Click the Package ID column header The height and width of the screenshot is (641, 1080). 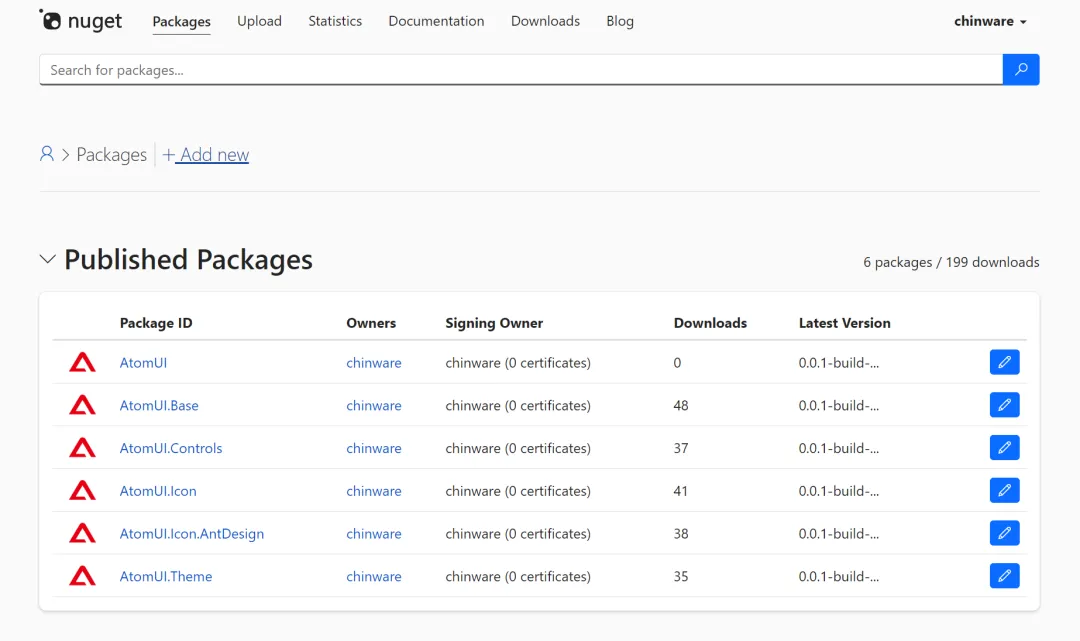(x=156, y=323)
